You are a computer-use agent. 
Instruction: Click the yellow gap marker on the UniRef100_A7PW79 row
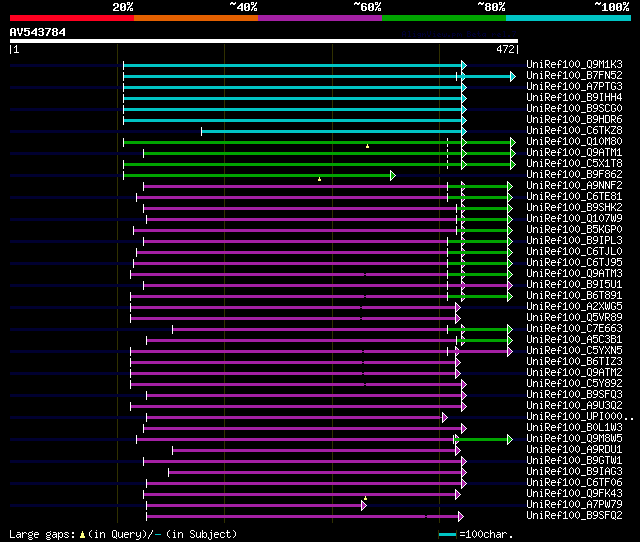coord(365,498)
